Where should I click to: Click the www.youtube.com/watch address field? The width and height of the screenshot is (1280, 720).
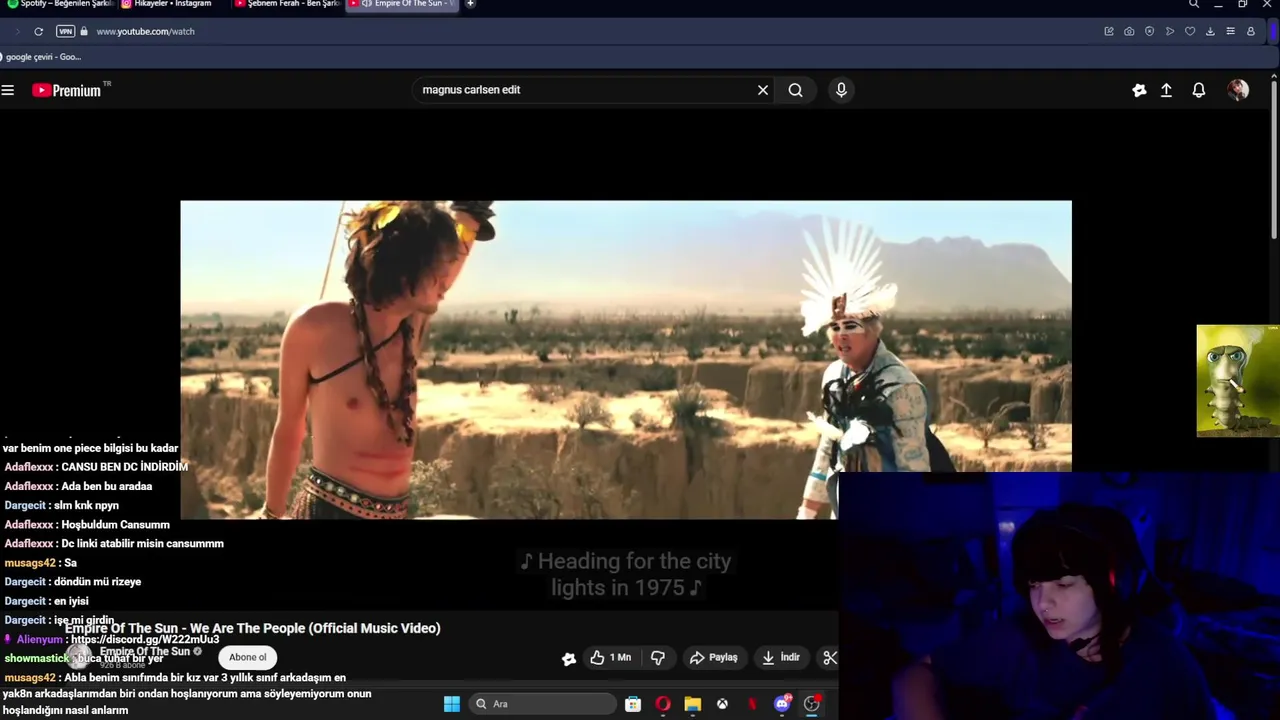[x=145, y=31]
